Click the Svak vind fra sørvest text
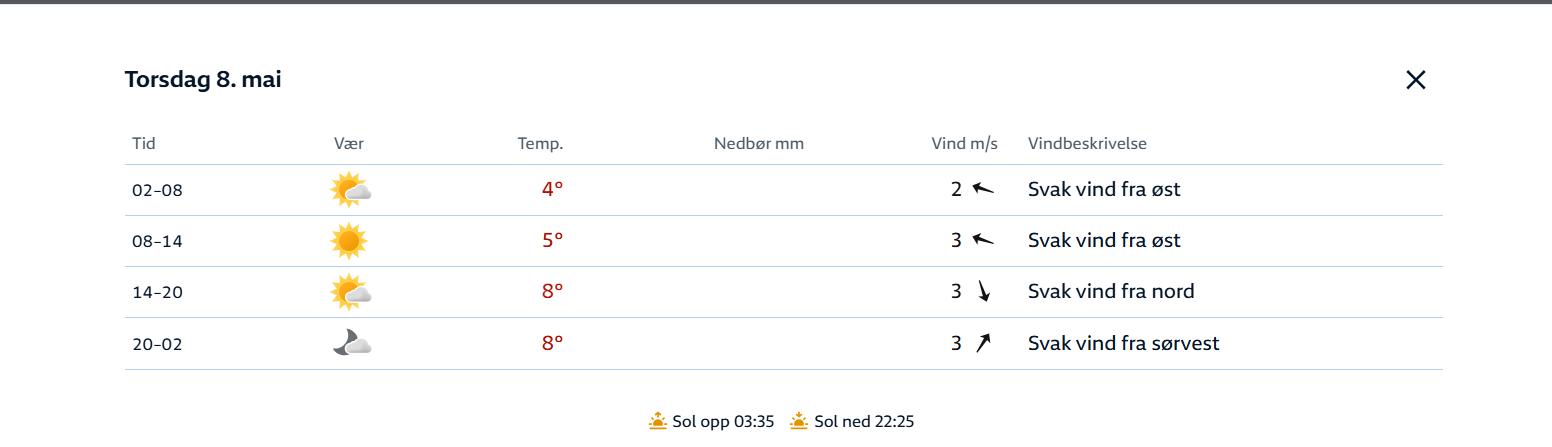The image size is (1552, 447). click(x=1124, y=343)
